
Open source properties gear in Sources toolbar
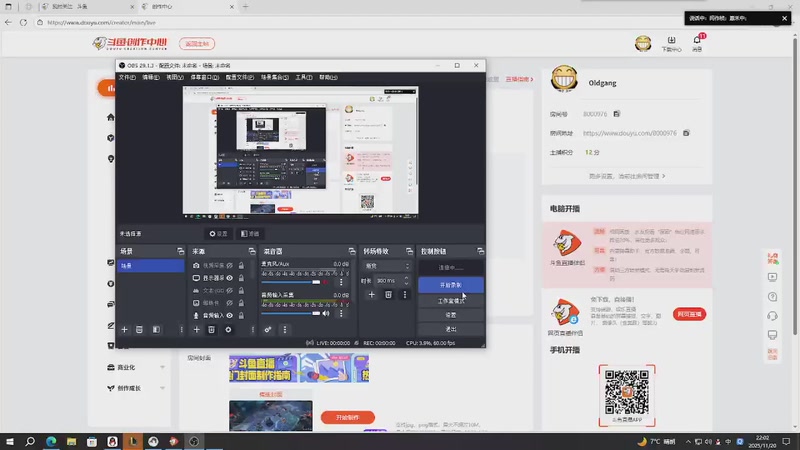228,330
